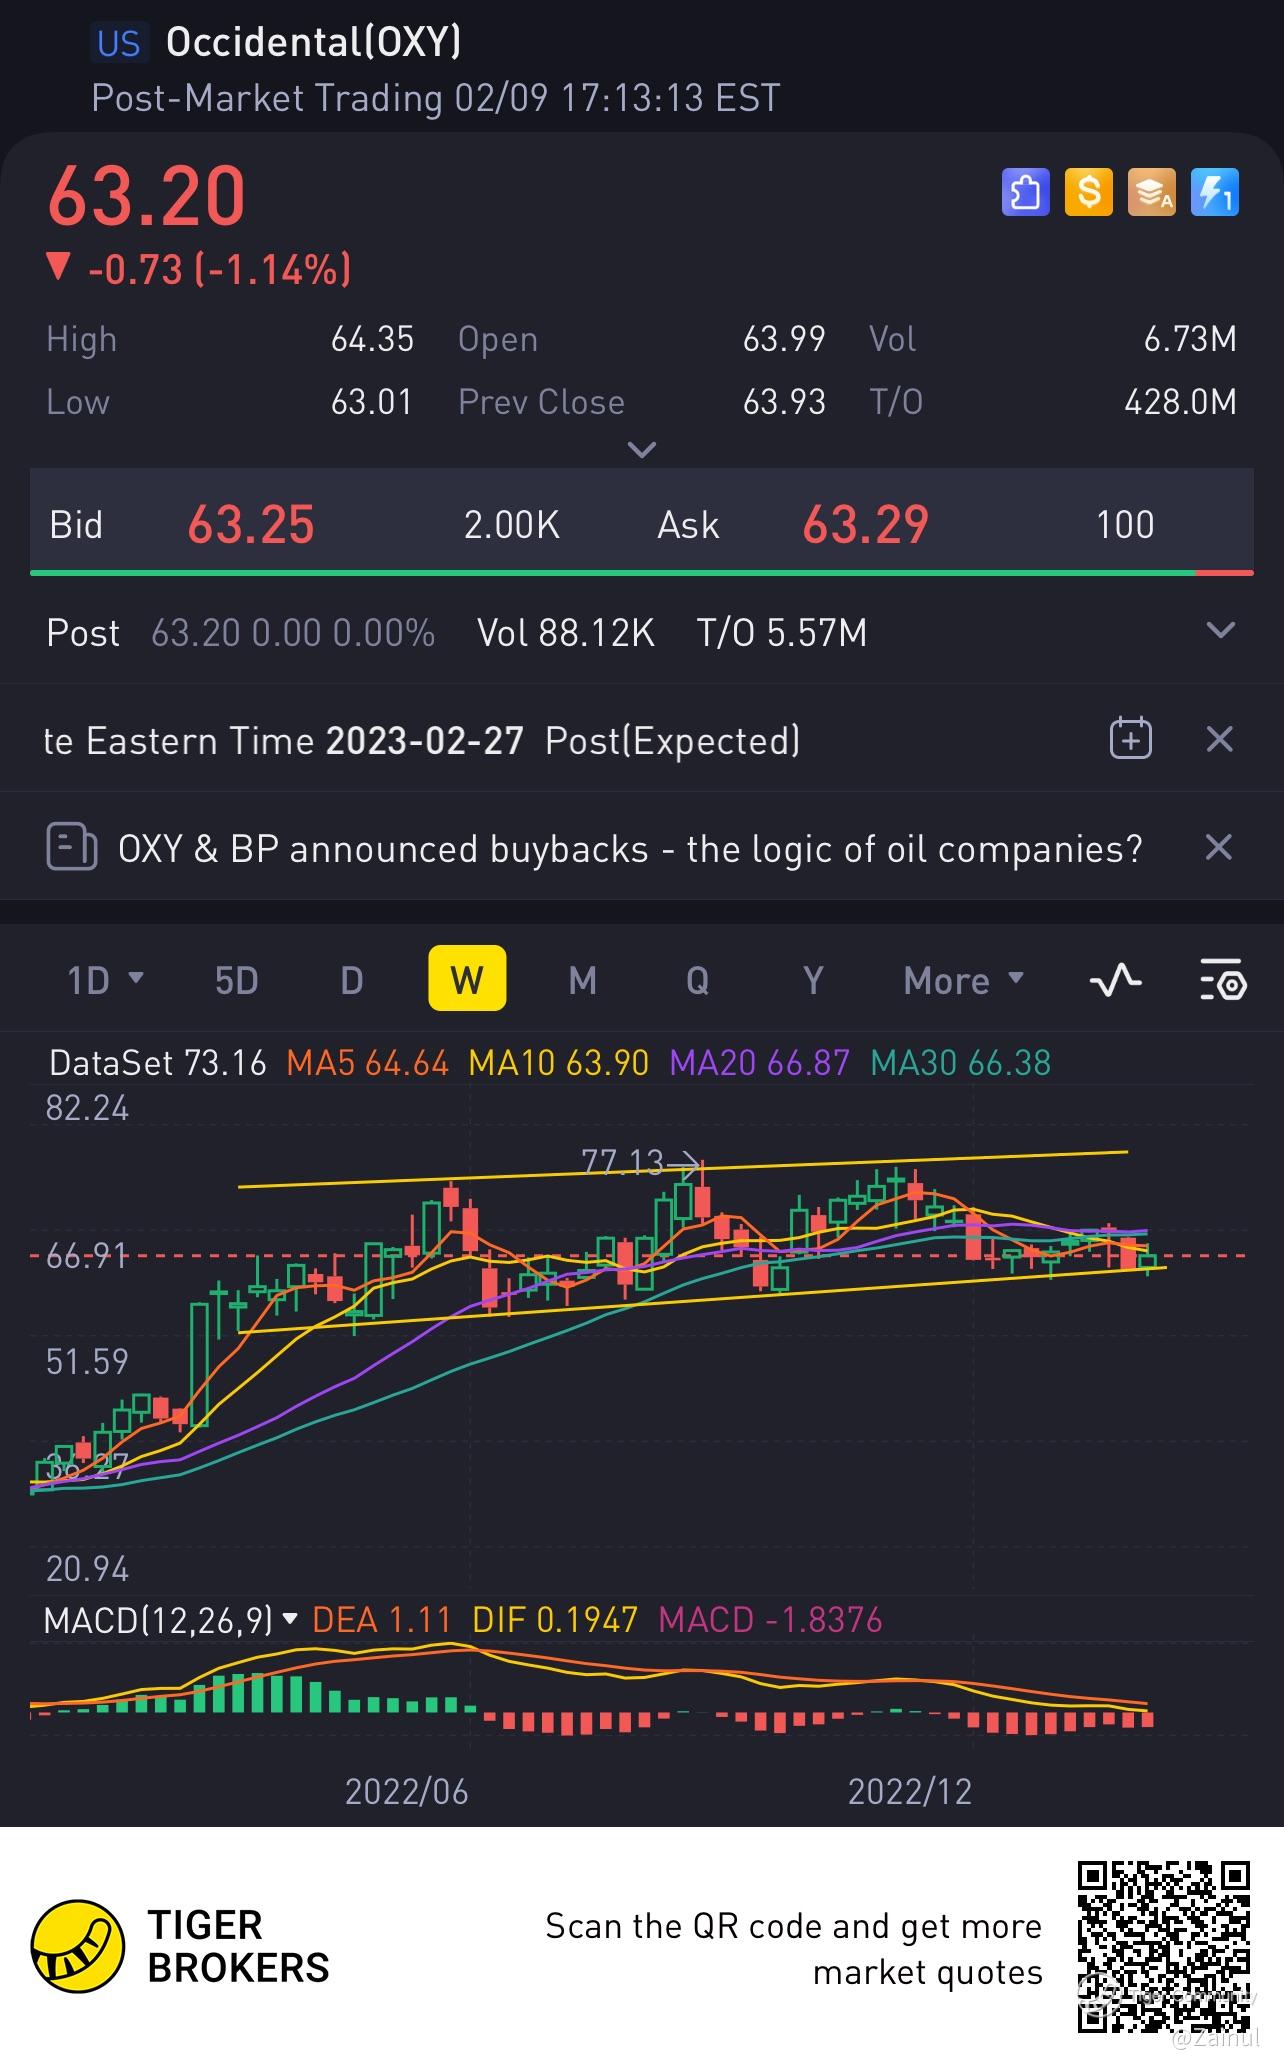1284x2067 pixels.
Task: Switch to the 5D chart tab
Action: tap(237, 980)
